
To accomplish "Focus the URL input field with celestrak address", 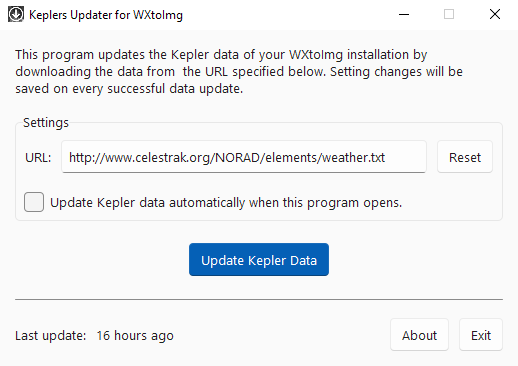I will point(244,157).
